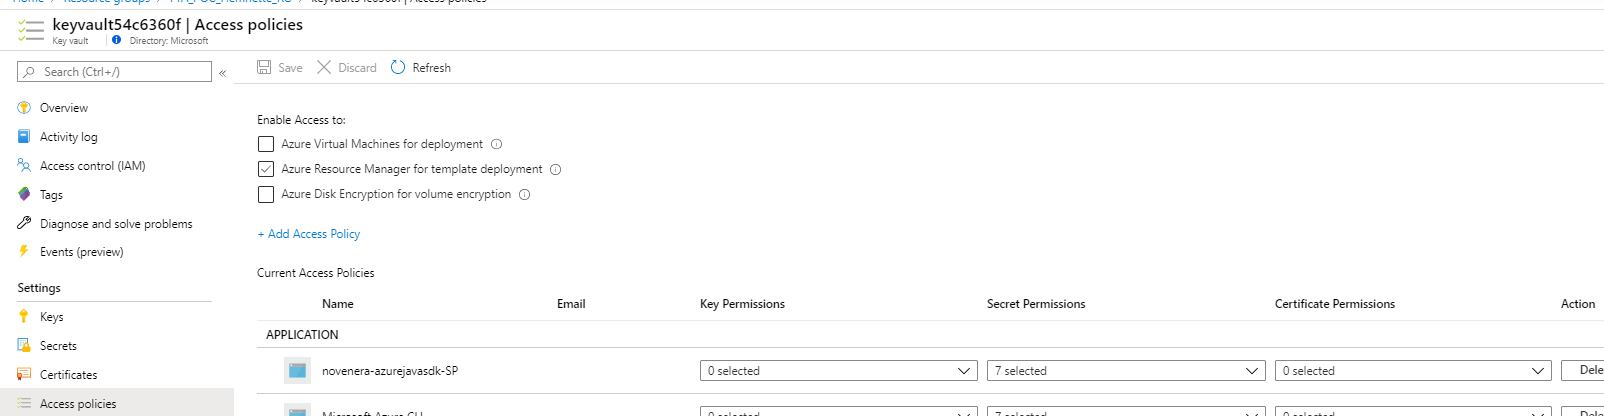
Task: Click the Directory info icon in header
Action: pyautogui.click(x=117, y=40)
